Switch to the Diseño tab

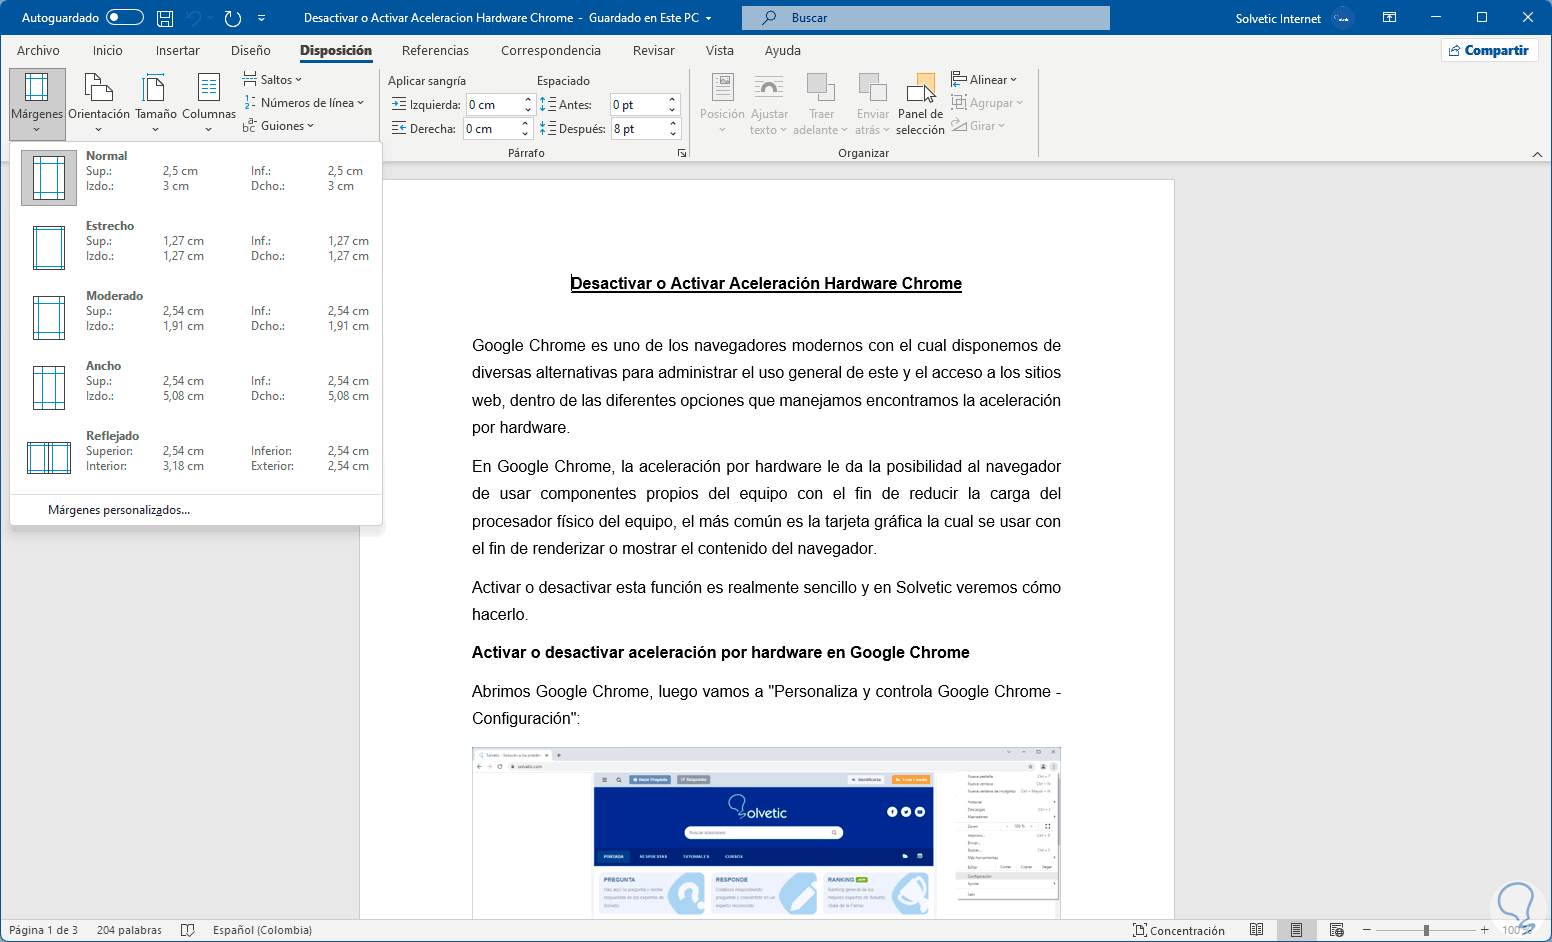click(x=251, y=50)
